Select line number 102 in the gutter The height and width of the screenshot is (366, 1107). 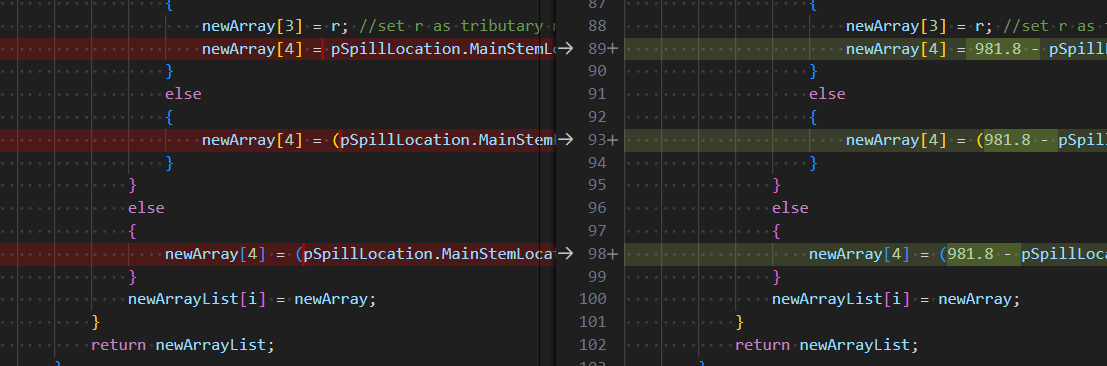[592, 345]
